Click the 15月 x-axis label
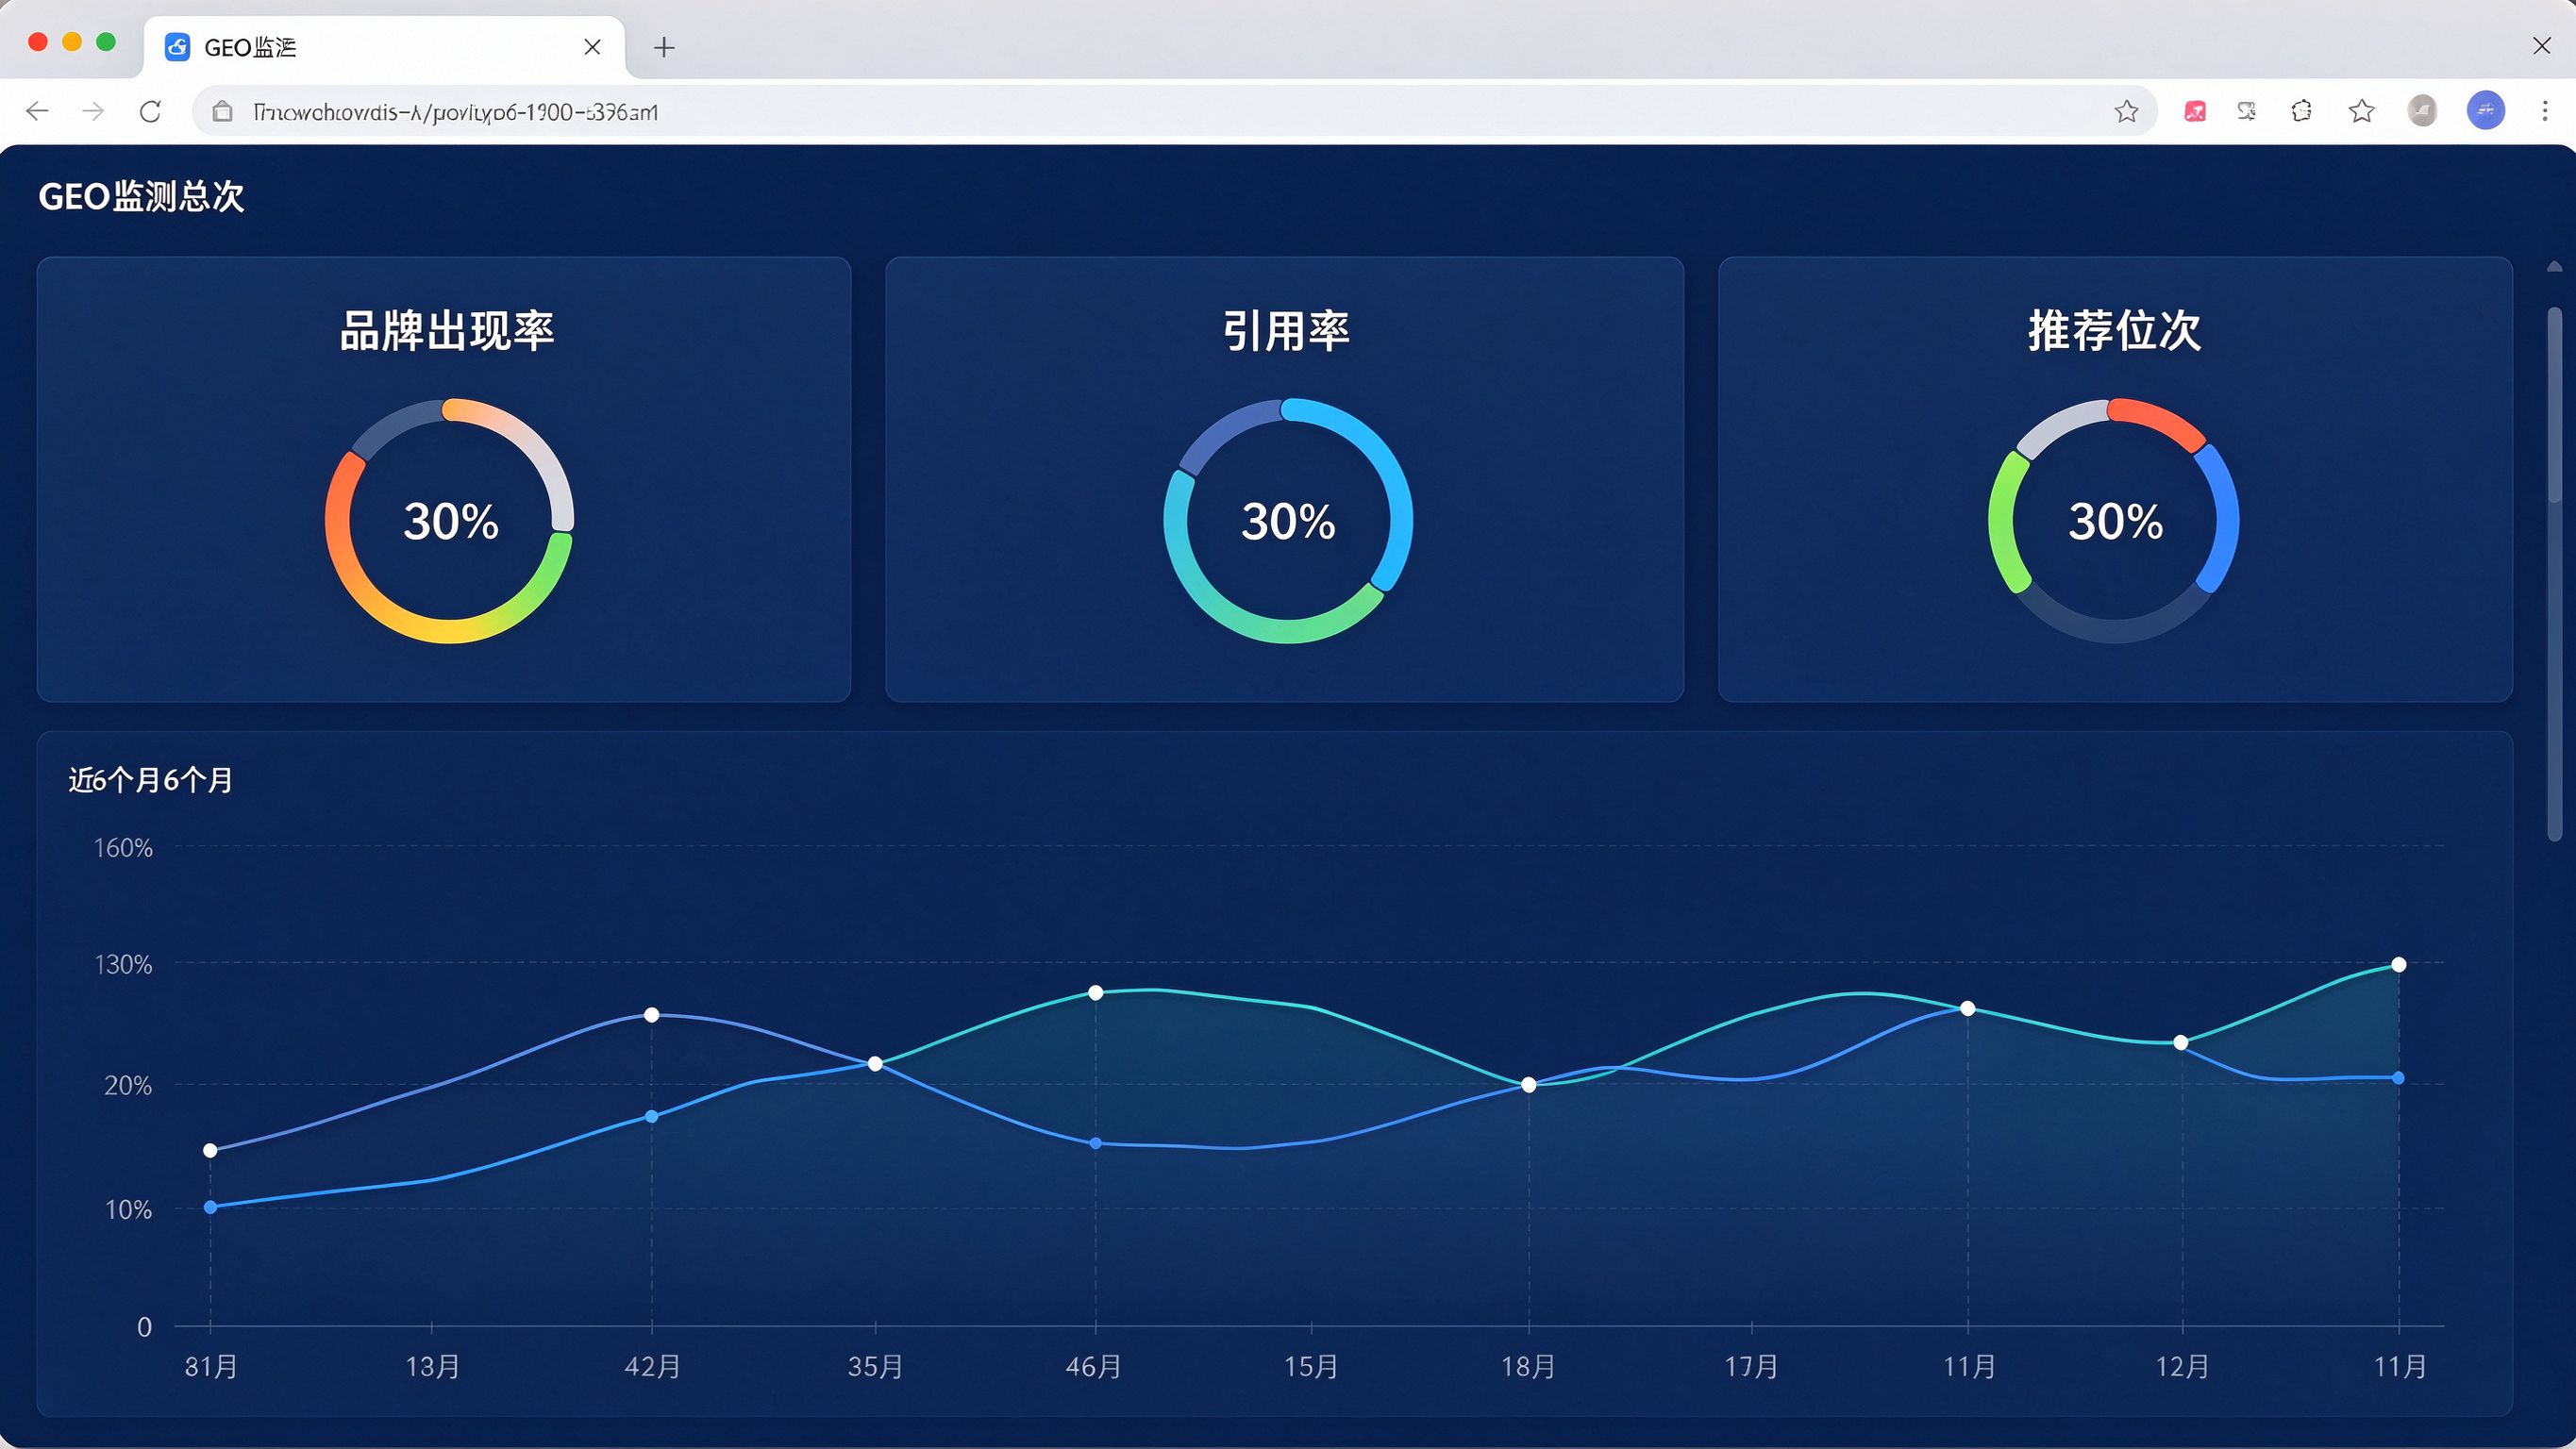 point(1311,1366)
